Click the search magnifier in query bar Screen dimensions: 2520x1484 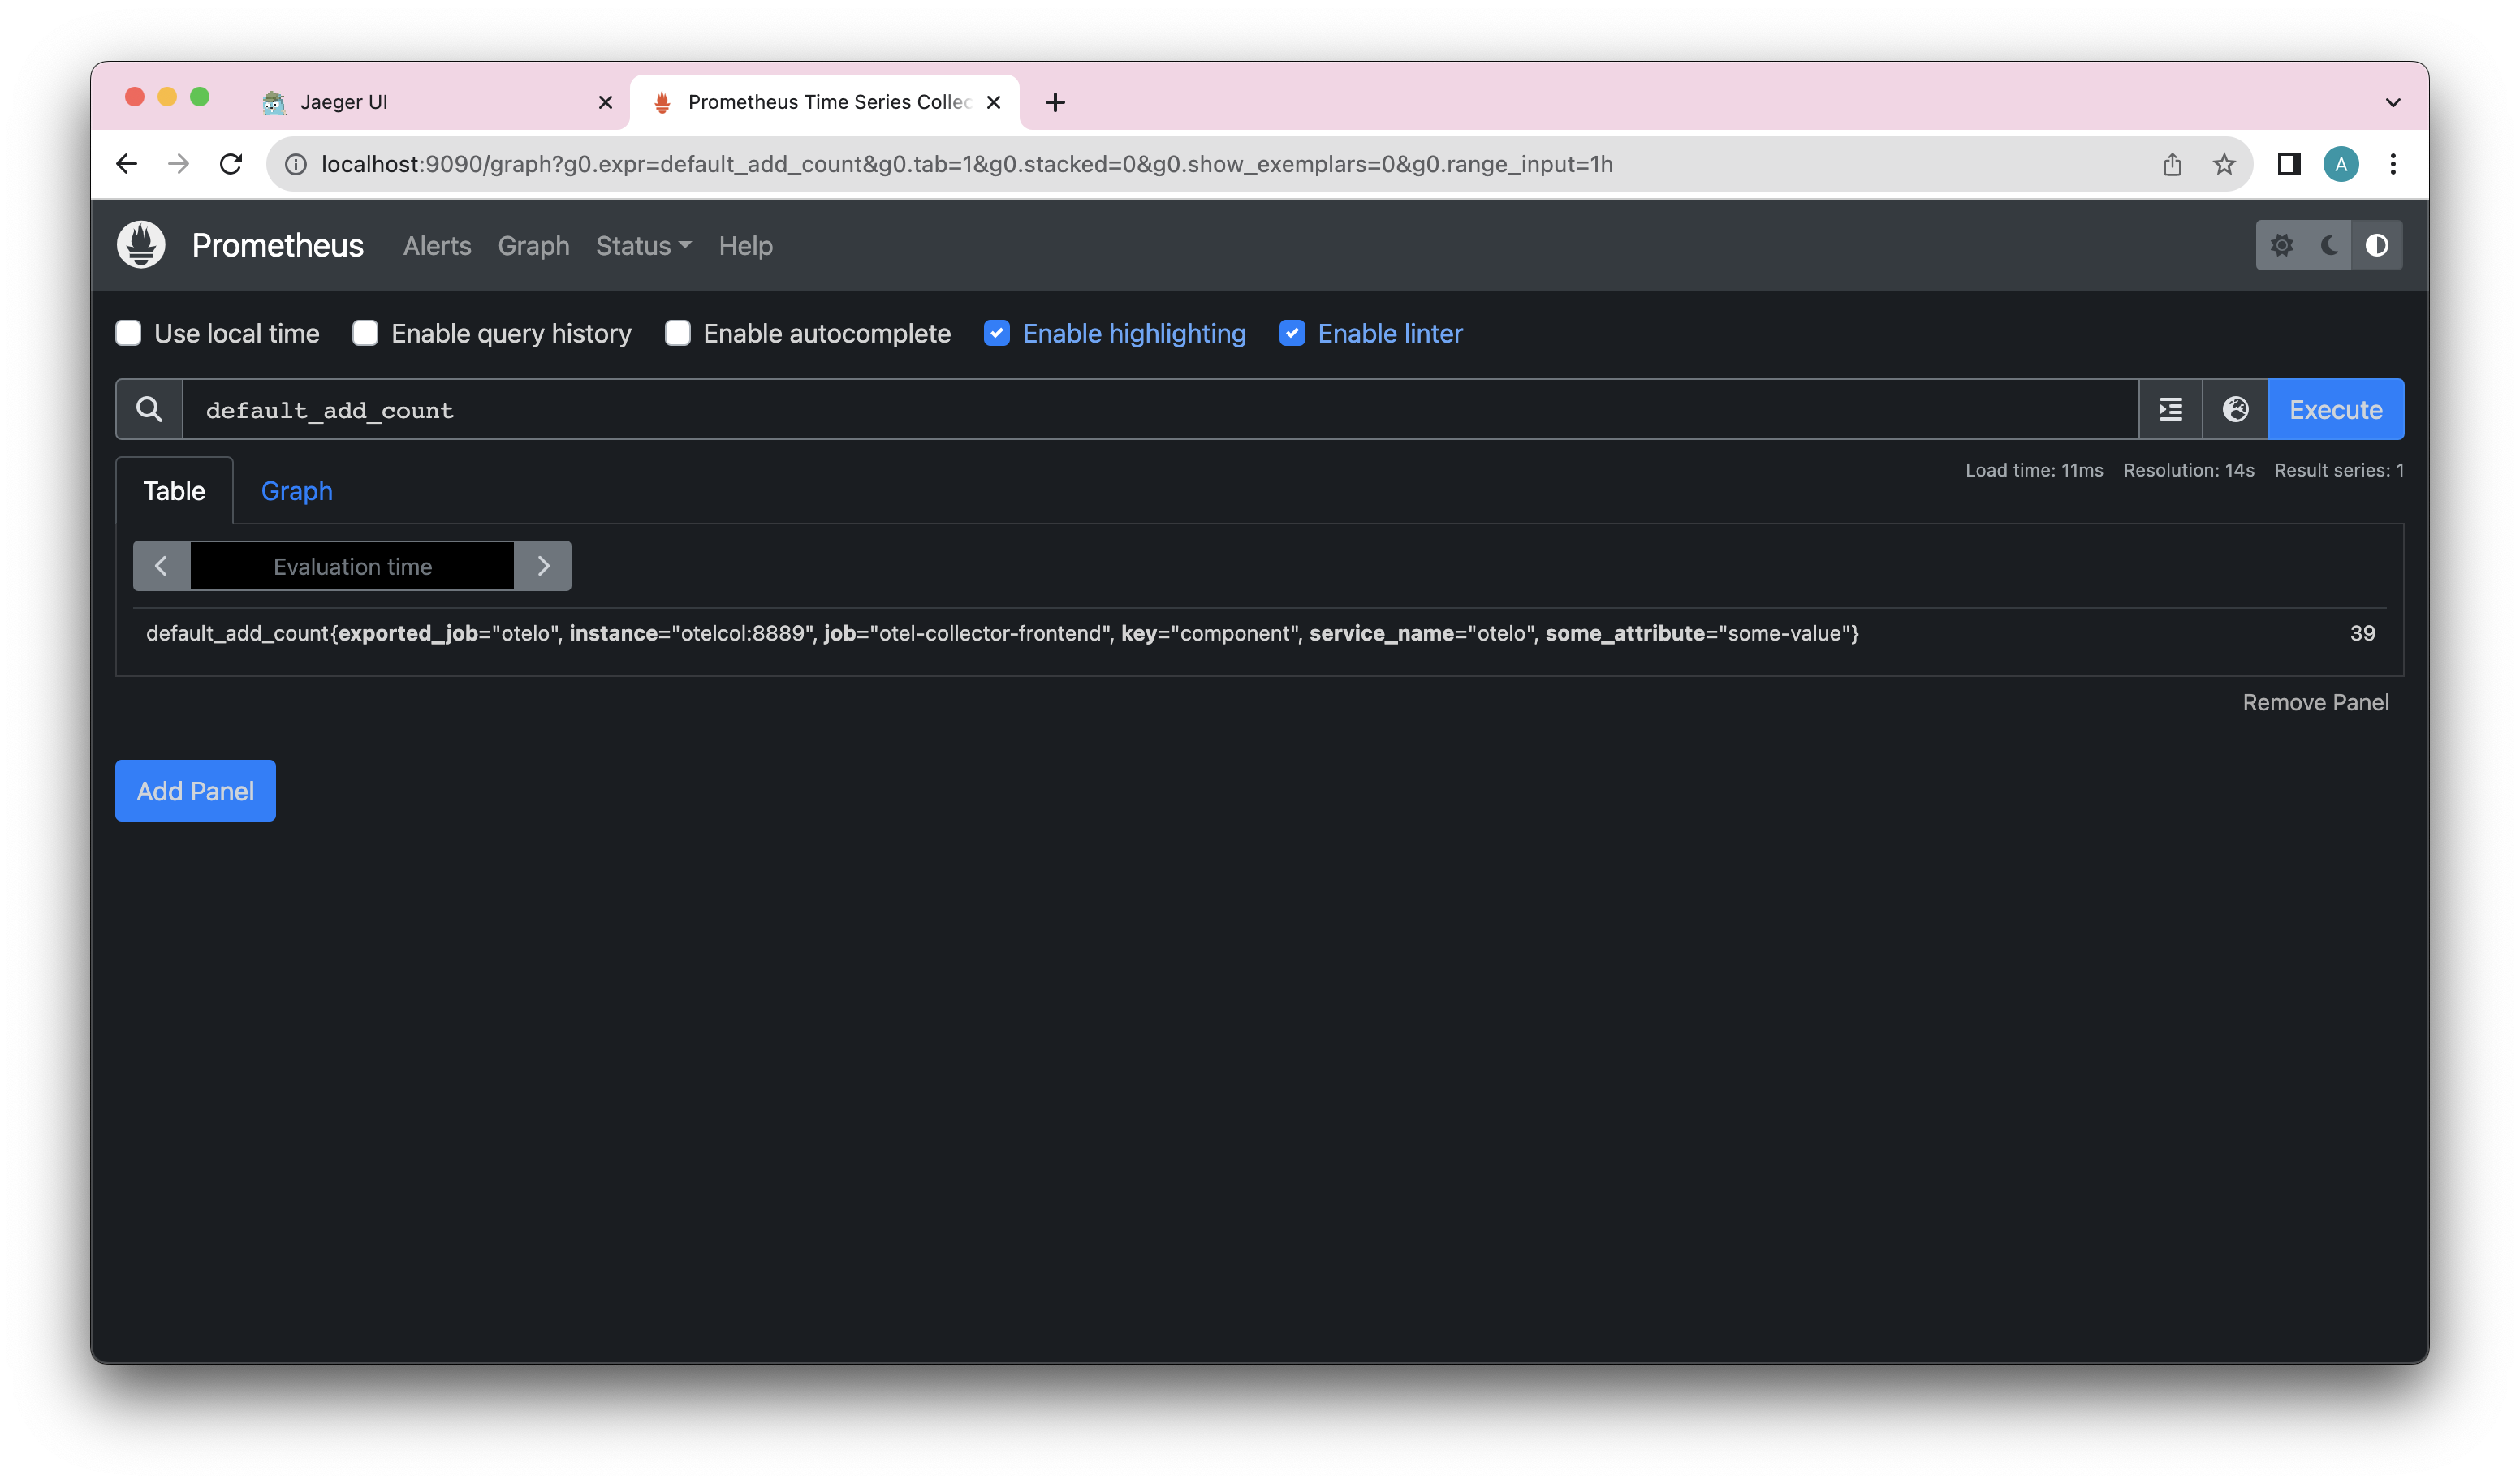tap(148, 409)
